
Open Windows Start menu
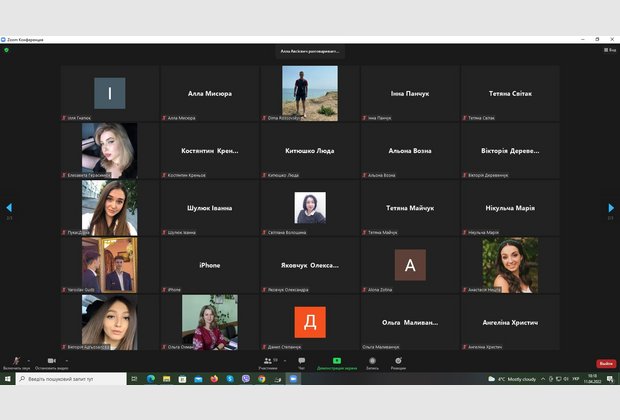coord(7,379)
